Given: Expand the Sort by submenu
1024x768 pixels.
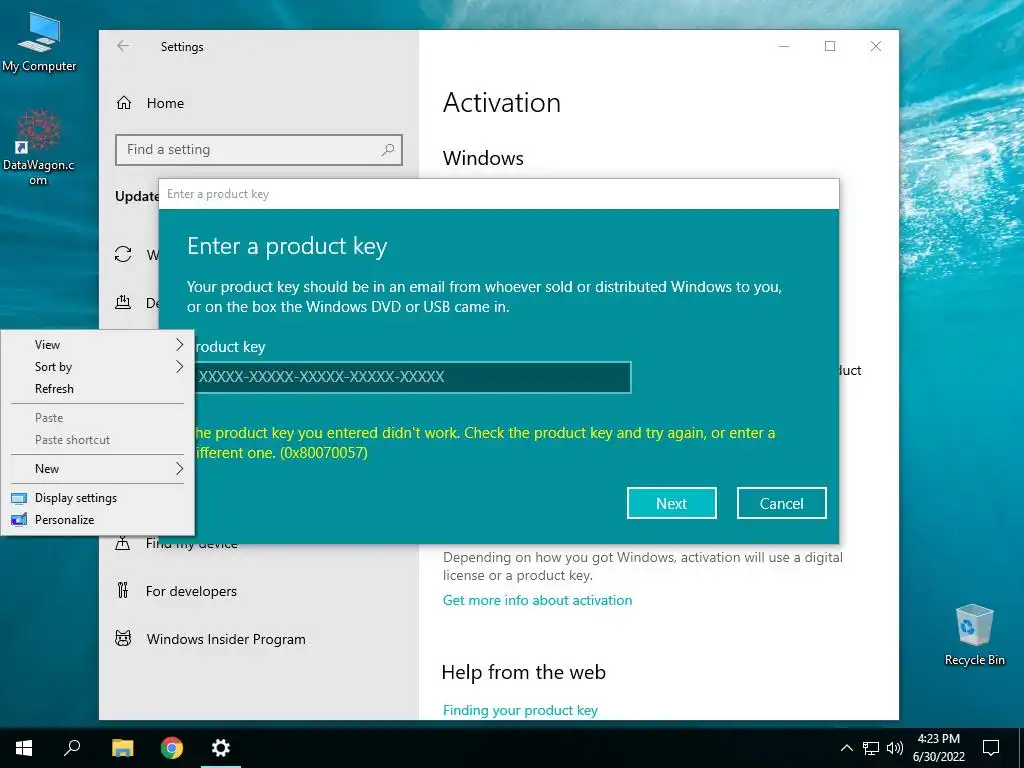Looking at the screenshot, I should [98, 367].
